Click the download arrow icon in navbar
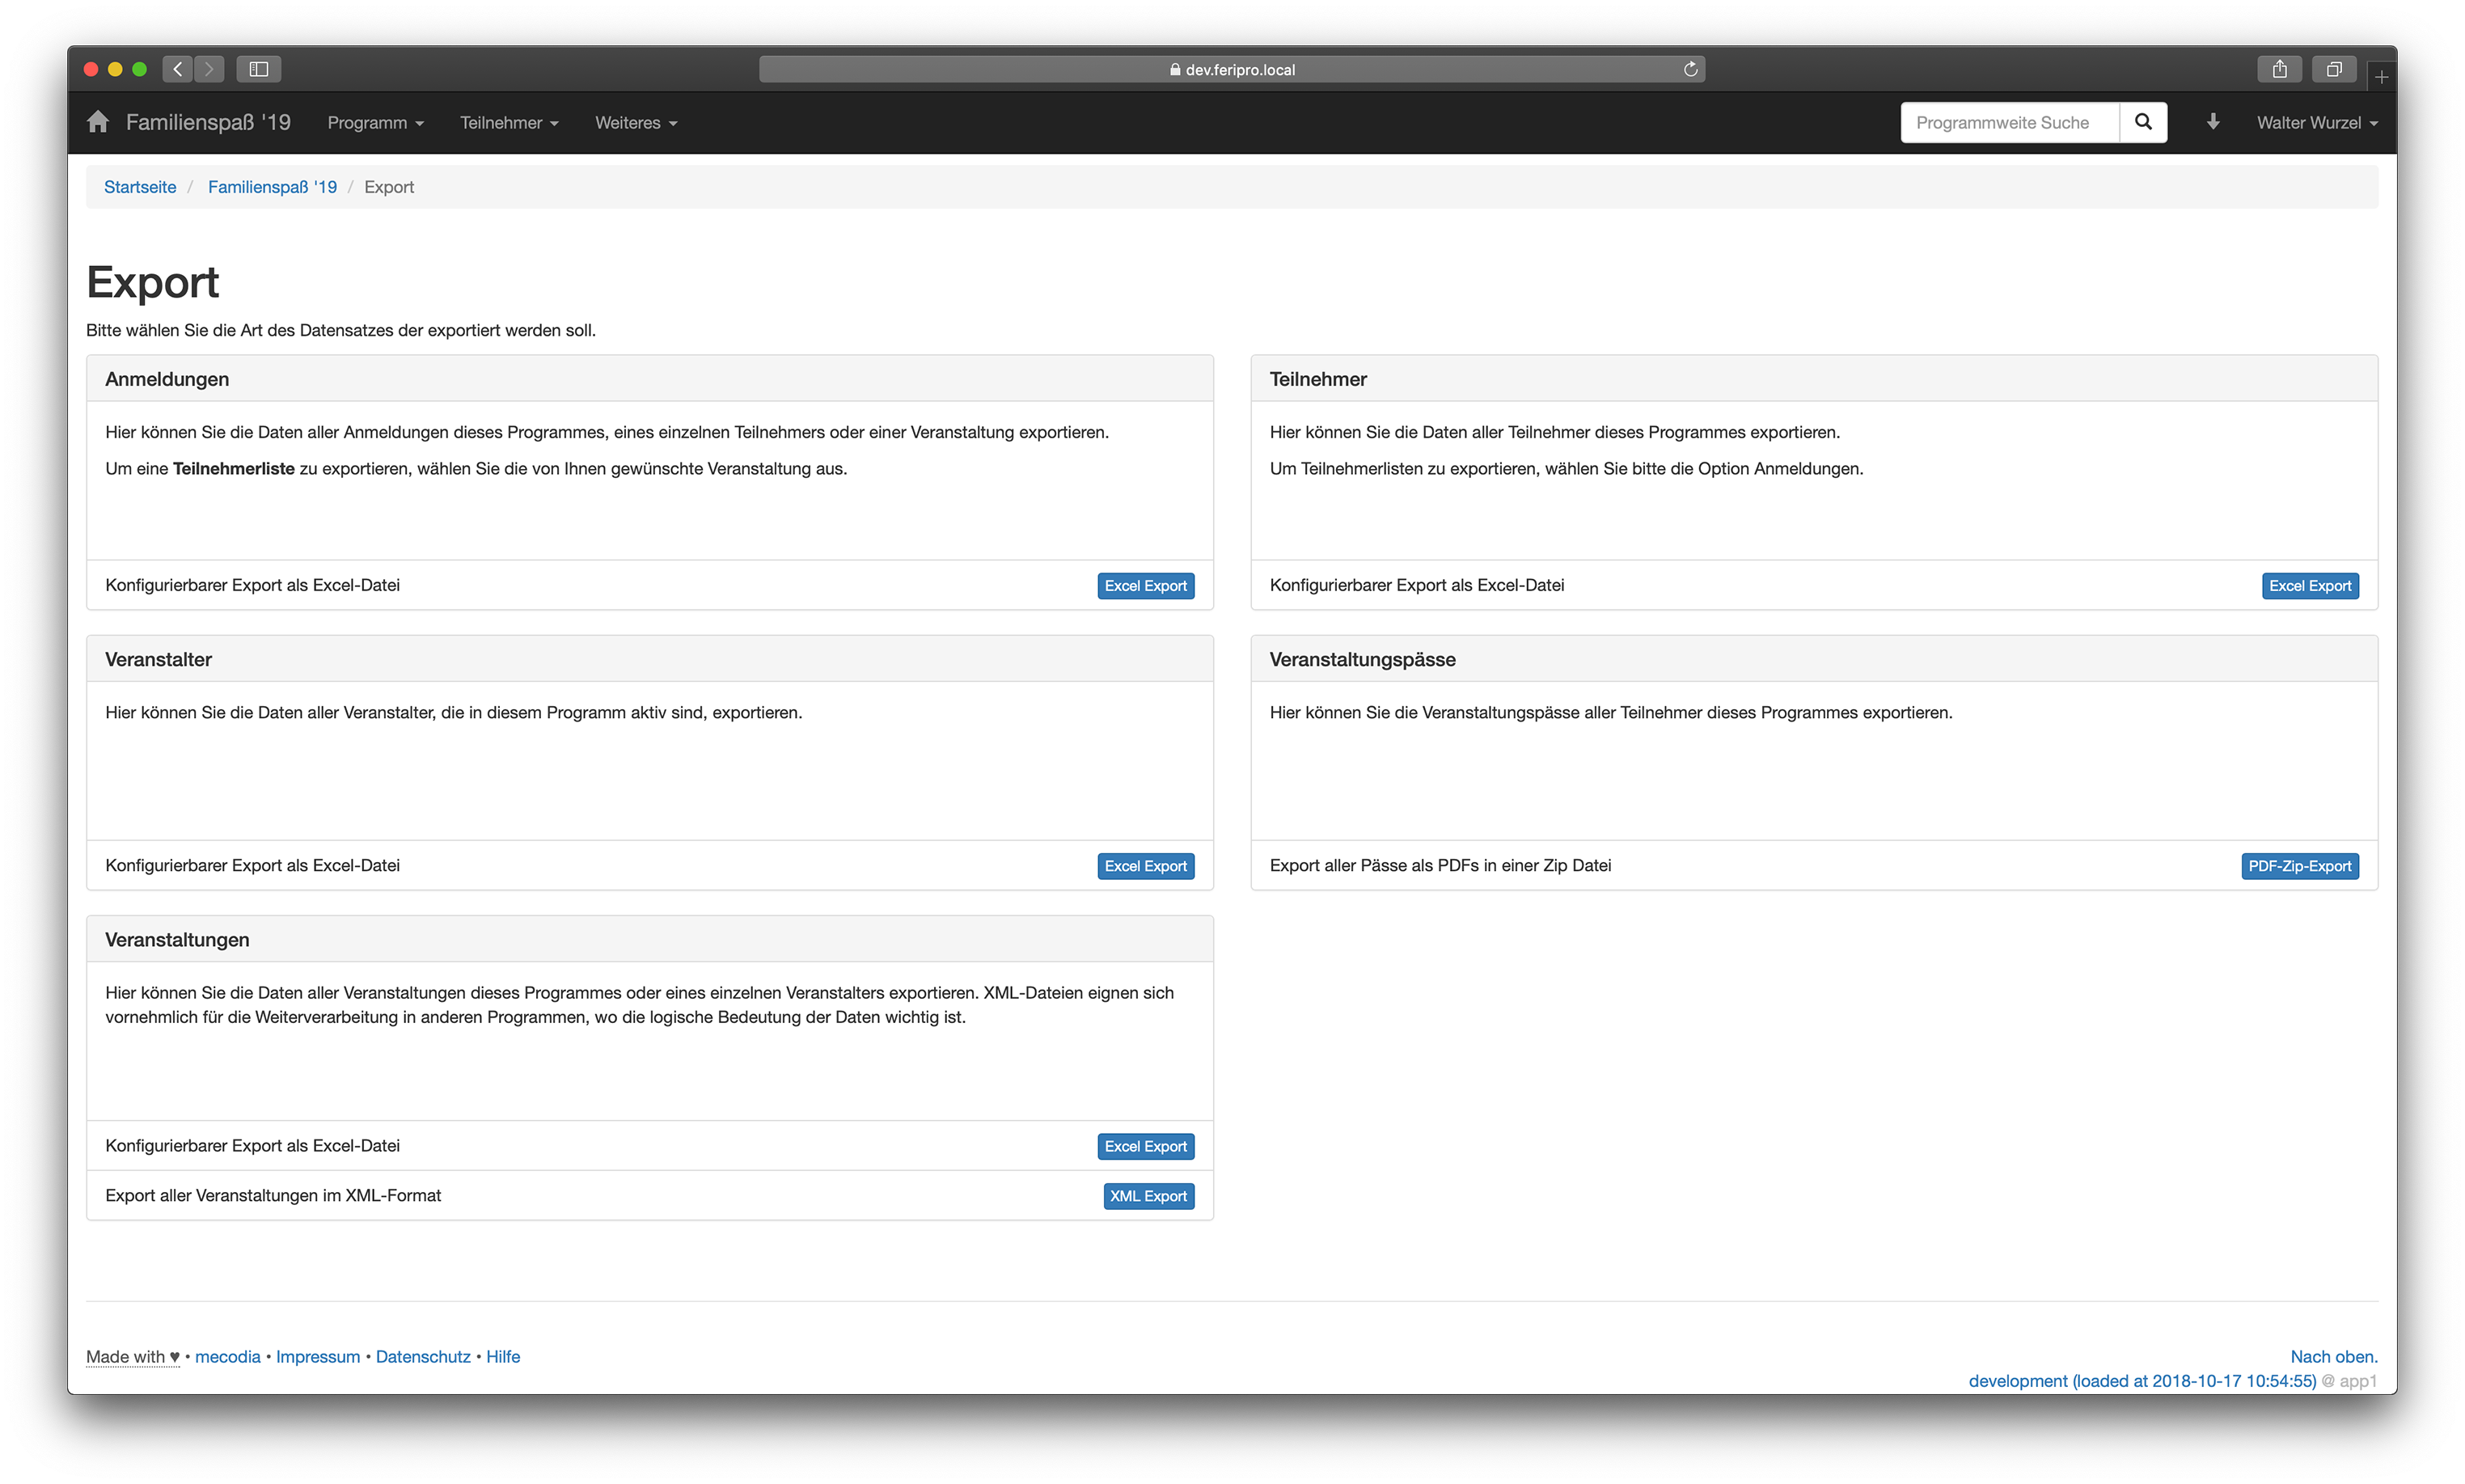The width and height of the screenshot is (2465, 1484). coord(2212,122)
